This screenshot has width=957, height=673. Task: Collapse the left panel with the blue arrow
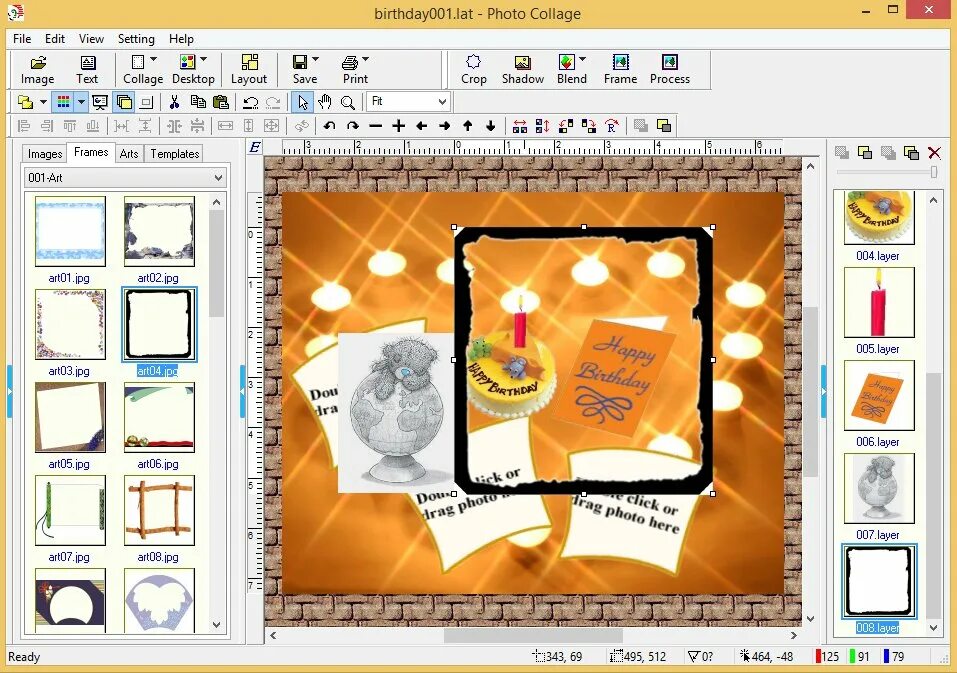click(x=242, y=391)
